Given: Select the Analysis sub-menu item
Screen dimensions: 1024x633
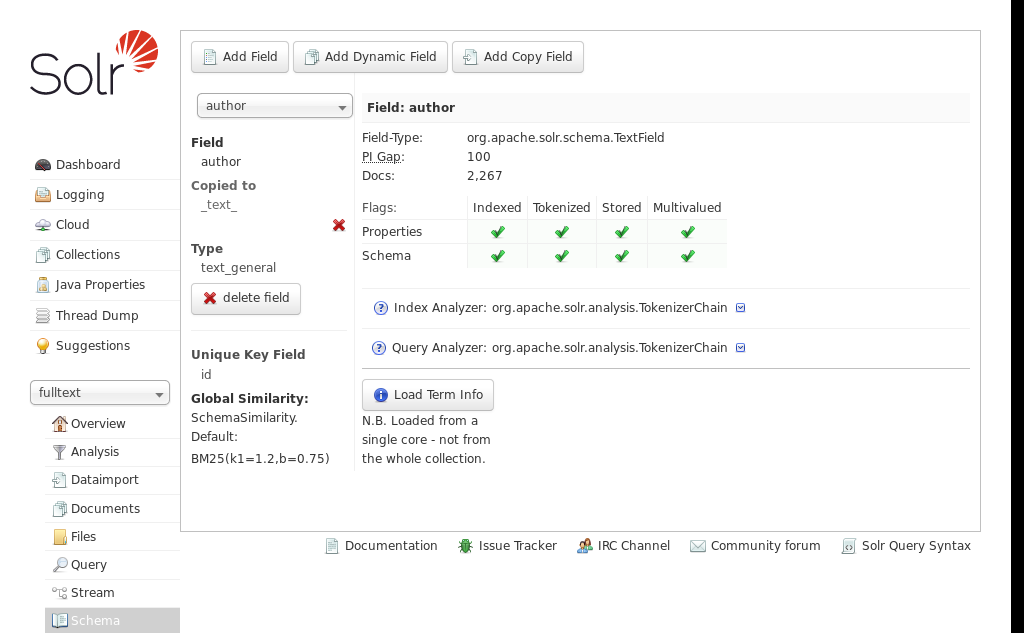Looking at the screenshot, I should (x=94, y=452).
